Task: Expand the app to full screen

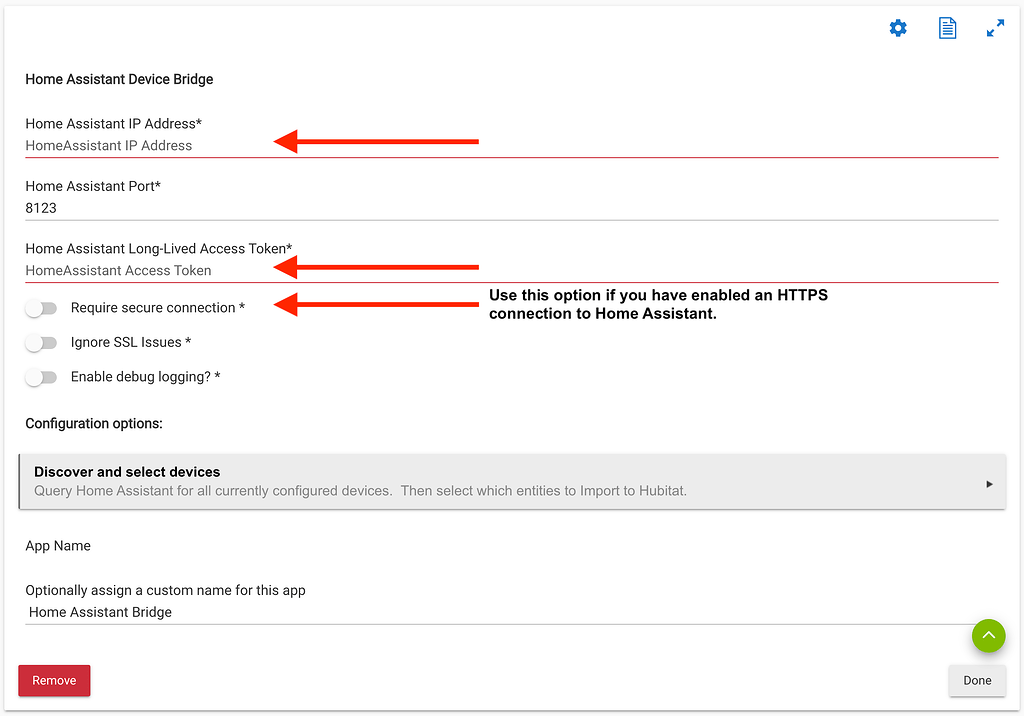Action: (995, 28)
